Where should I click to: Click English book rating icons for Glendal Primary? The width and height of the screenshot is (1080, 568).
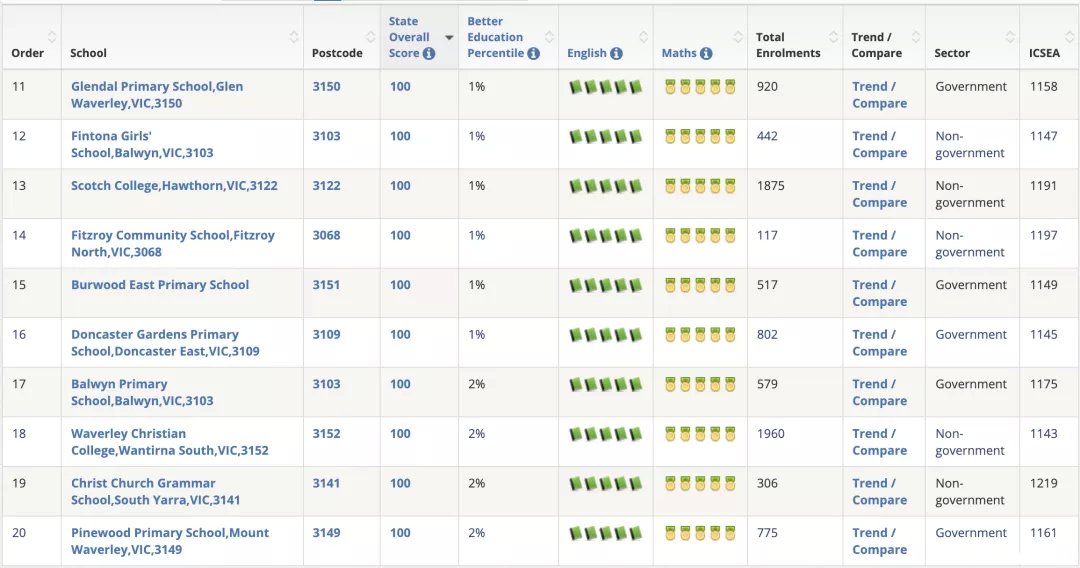point(605,87)
